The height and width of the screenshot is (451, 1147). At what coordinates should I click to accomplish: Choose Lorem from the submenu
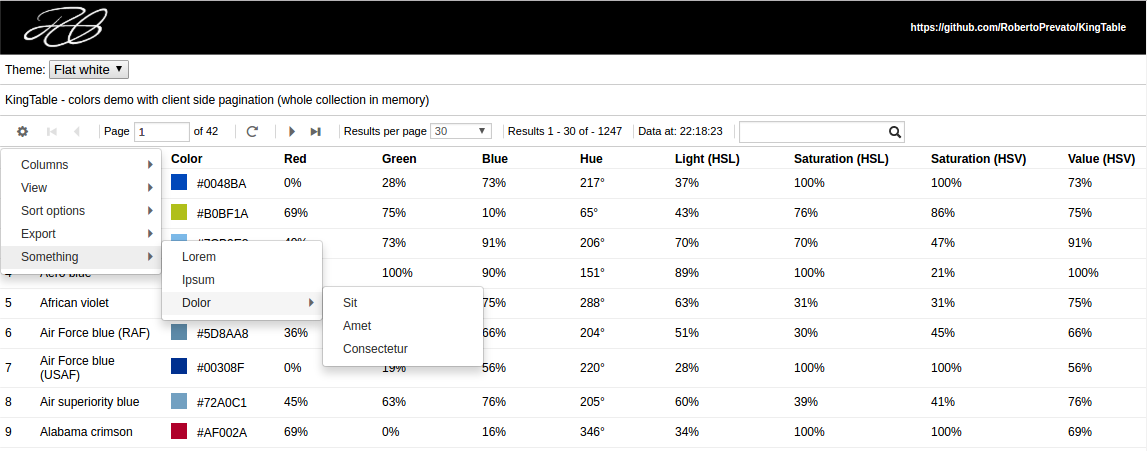[199, 257]
